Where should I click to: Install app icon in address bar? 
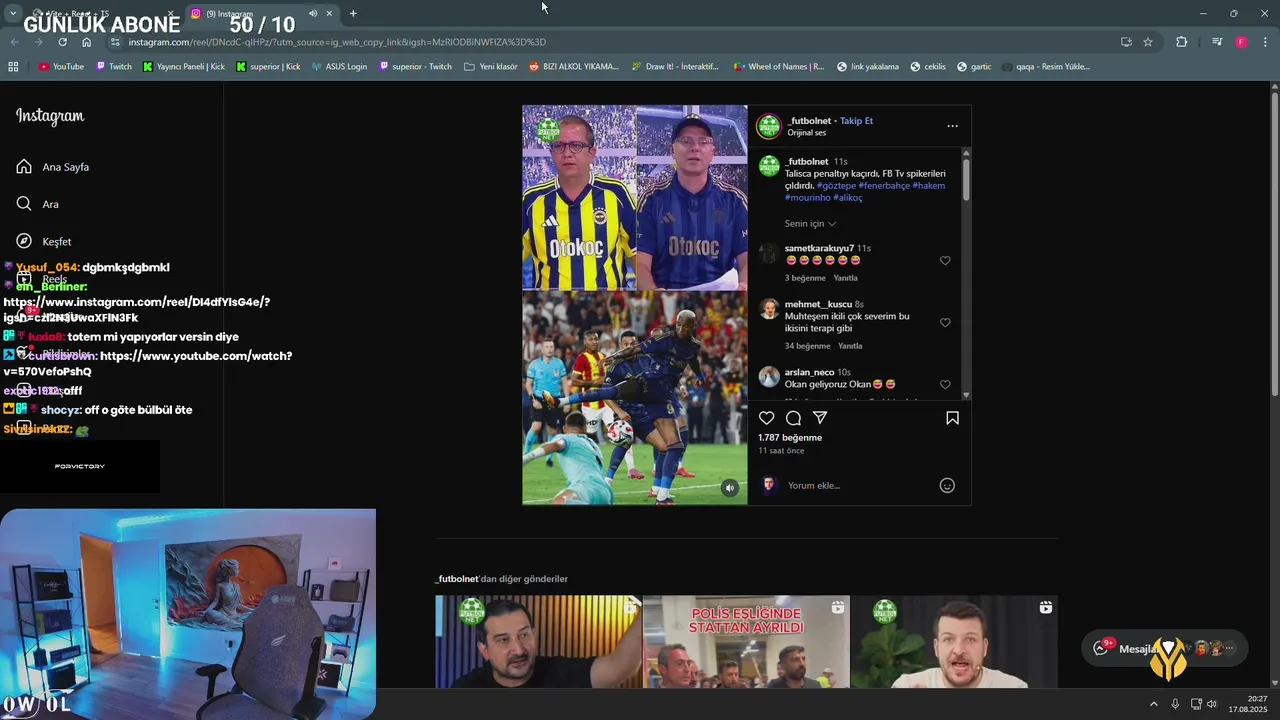[1126, 42]
